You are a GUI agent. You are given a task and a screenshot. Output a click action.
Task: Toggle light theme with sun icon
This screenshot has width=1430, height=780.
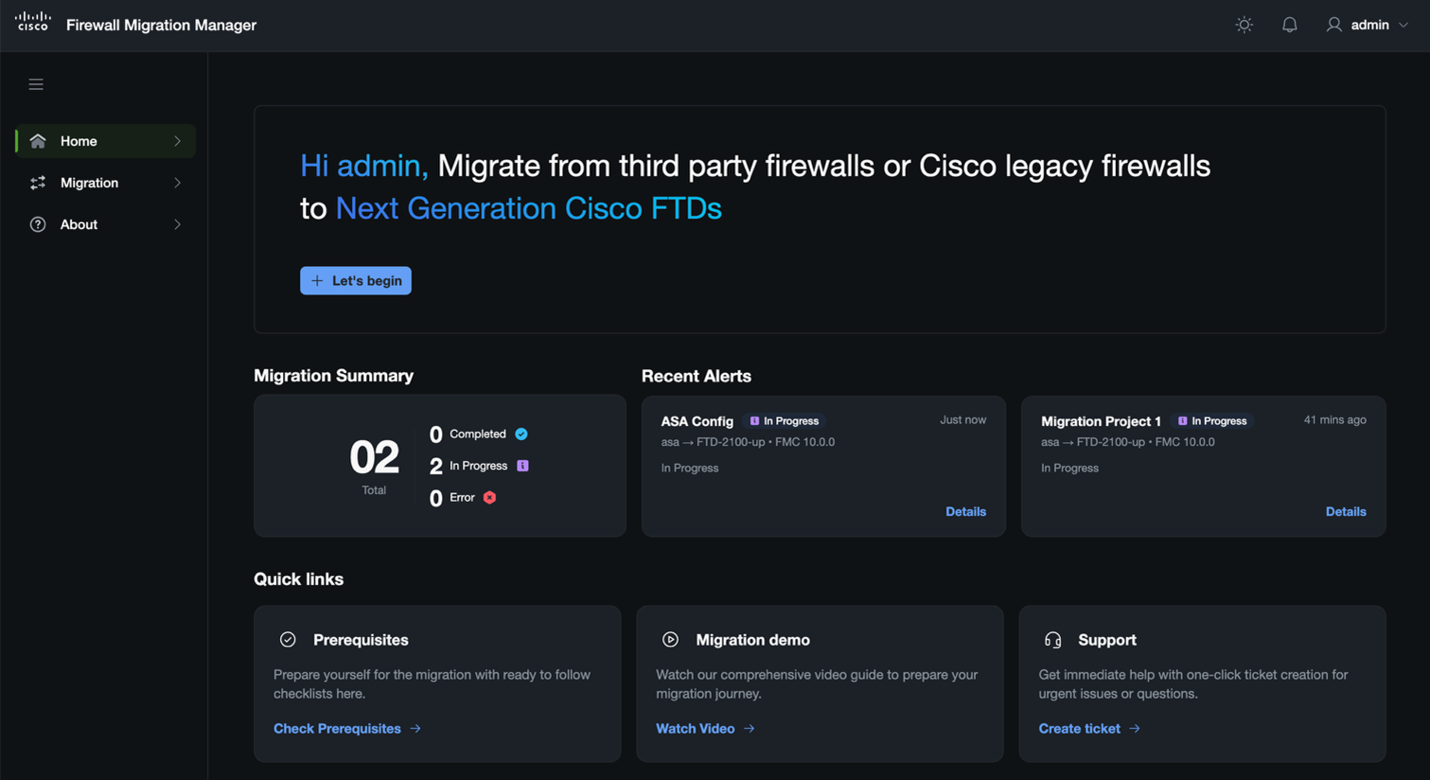point(1244,25)
